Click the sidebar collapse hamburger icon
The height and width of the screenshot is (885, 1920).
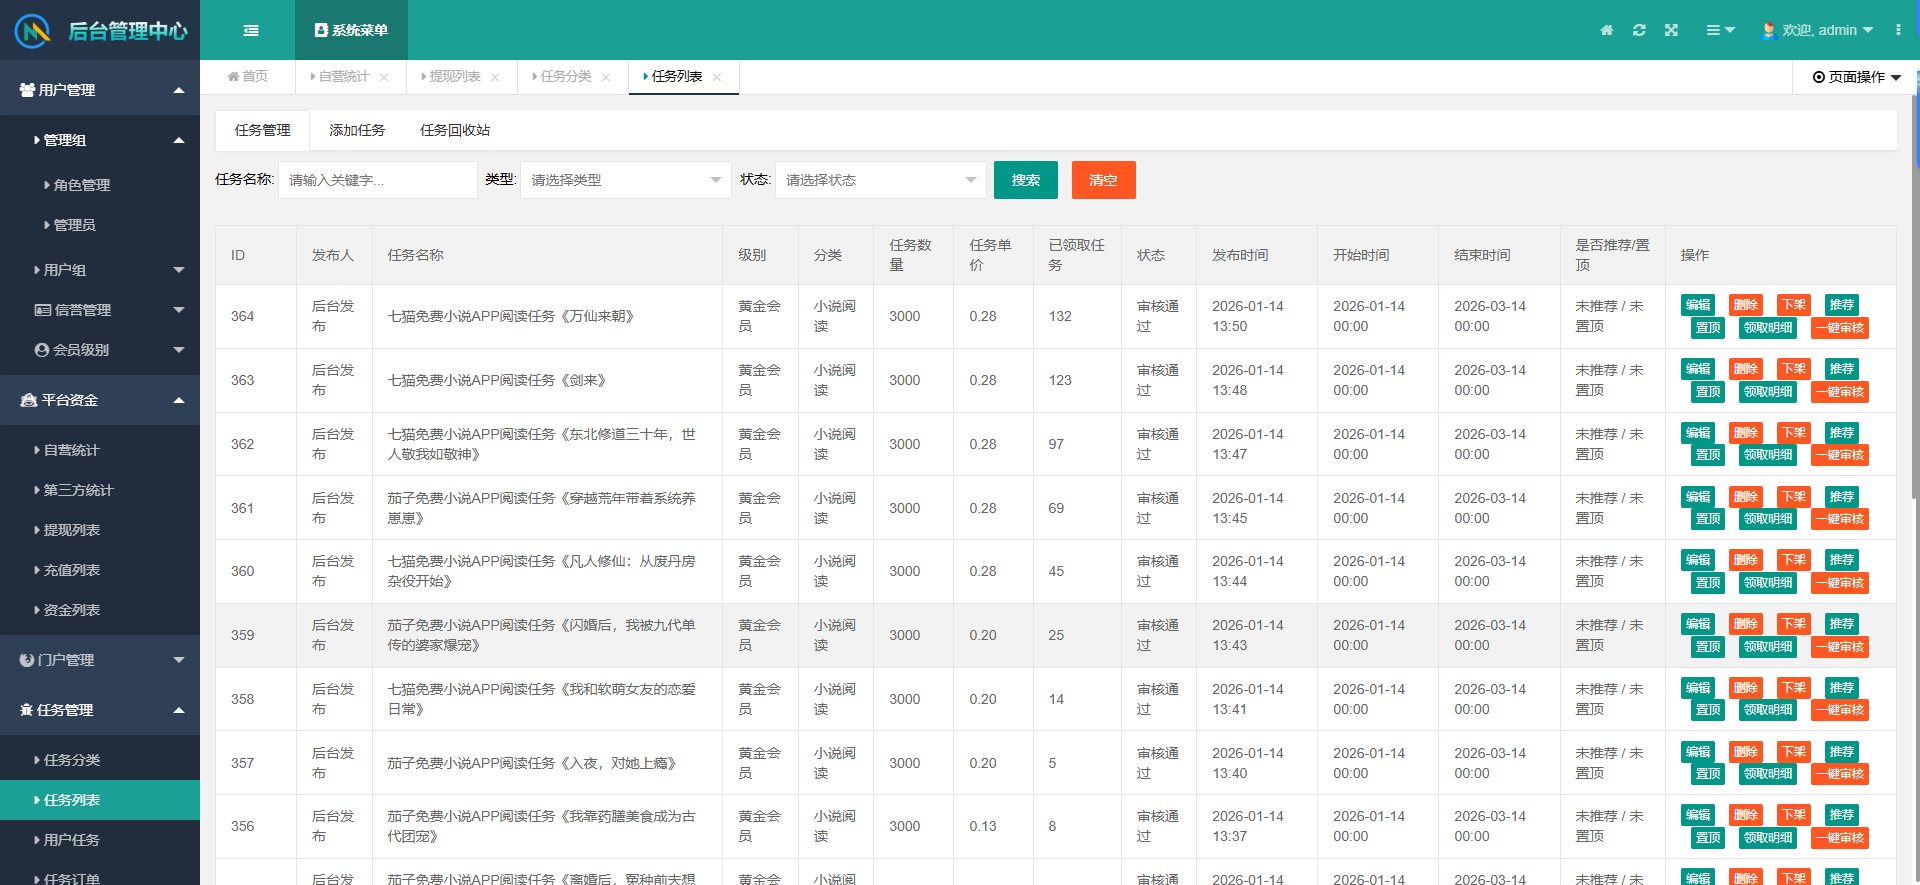click(251, 31)
